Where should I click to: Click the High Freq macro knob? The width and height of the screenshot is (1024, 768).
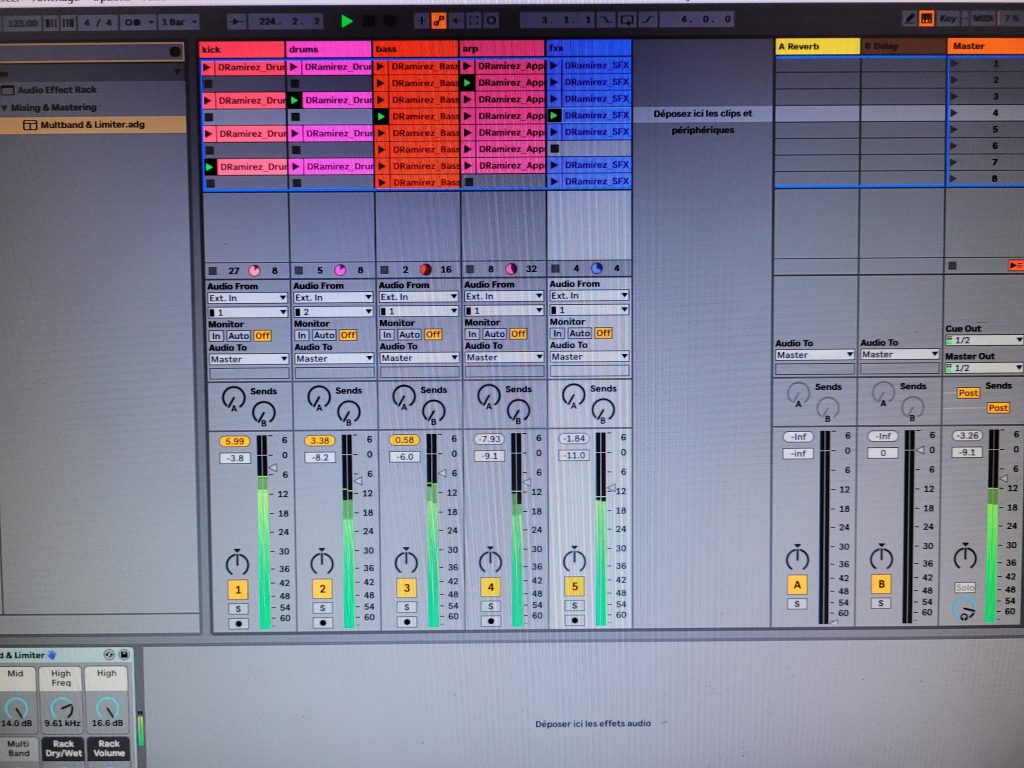(61, 707)
